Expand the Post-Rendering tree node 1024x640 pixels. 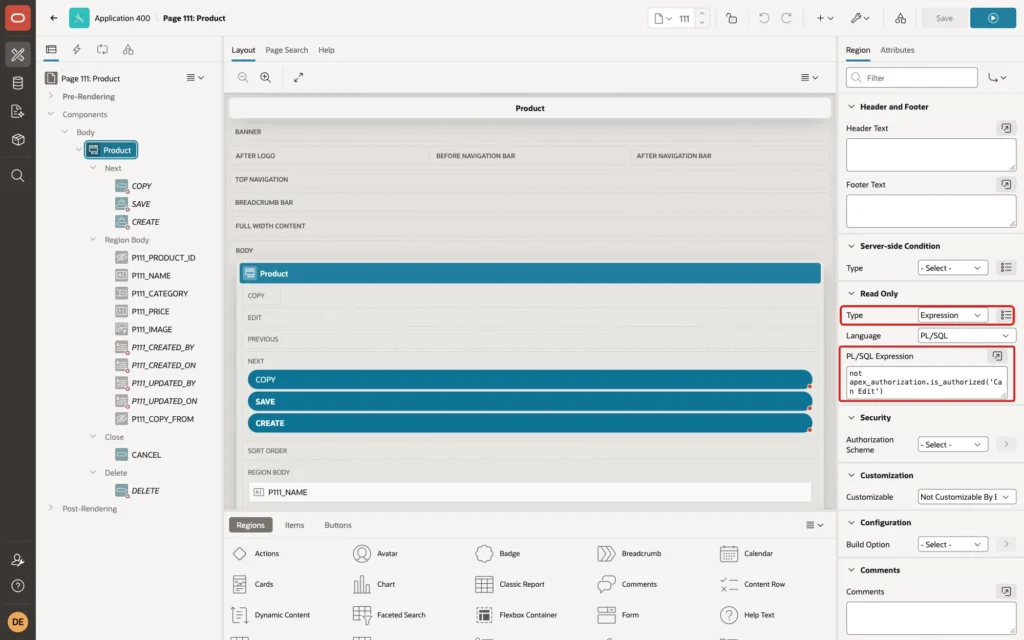point(51,508)
